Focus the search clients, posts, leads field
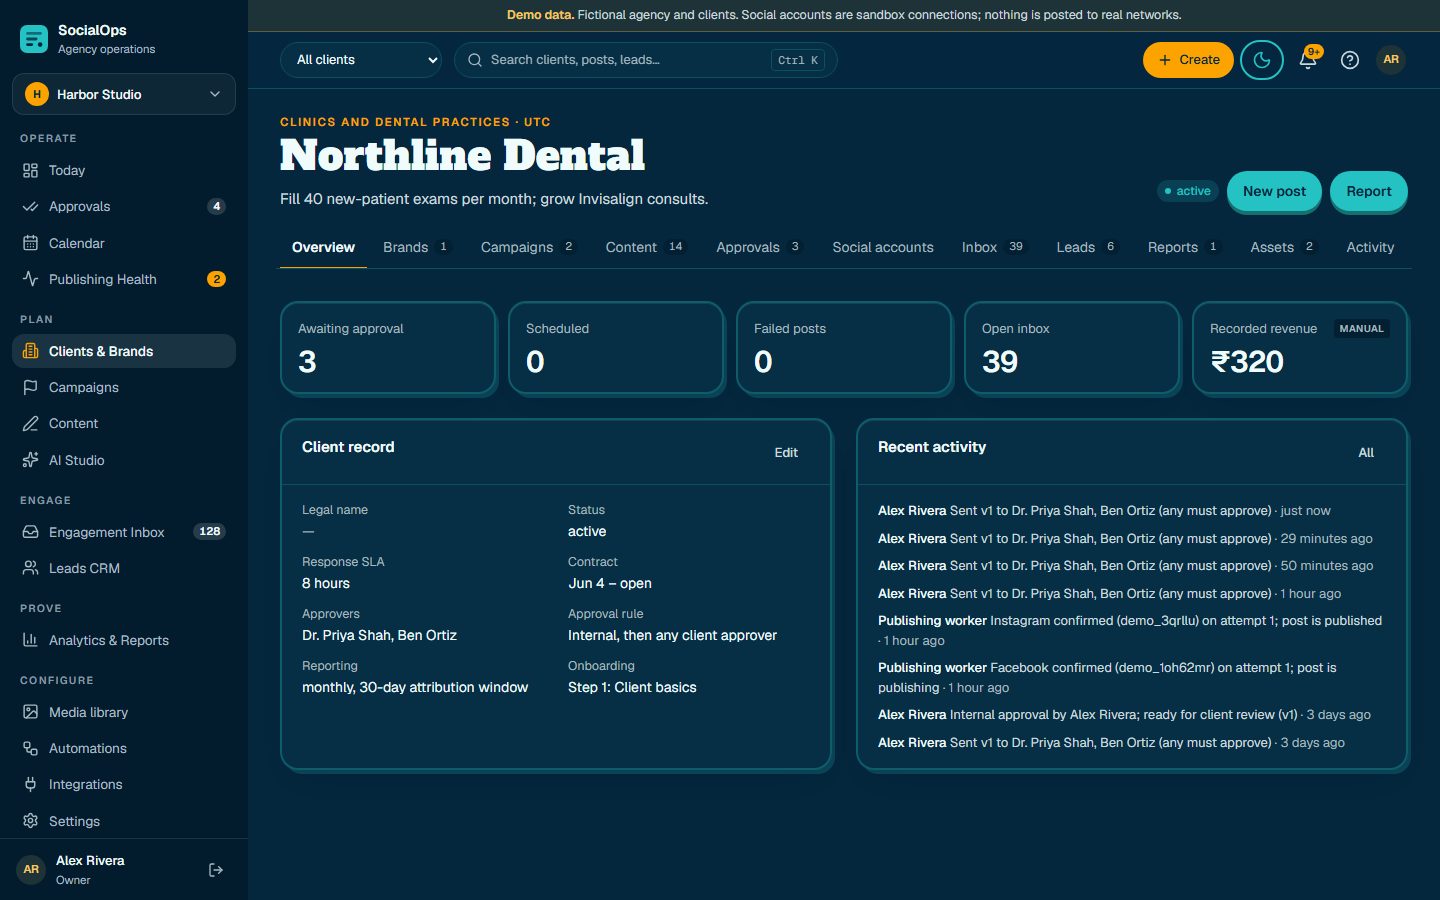 tap(646, 60)
